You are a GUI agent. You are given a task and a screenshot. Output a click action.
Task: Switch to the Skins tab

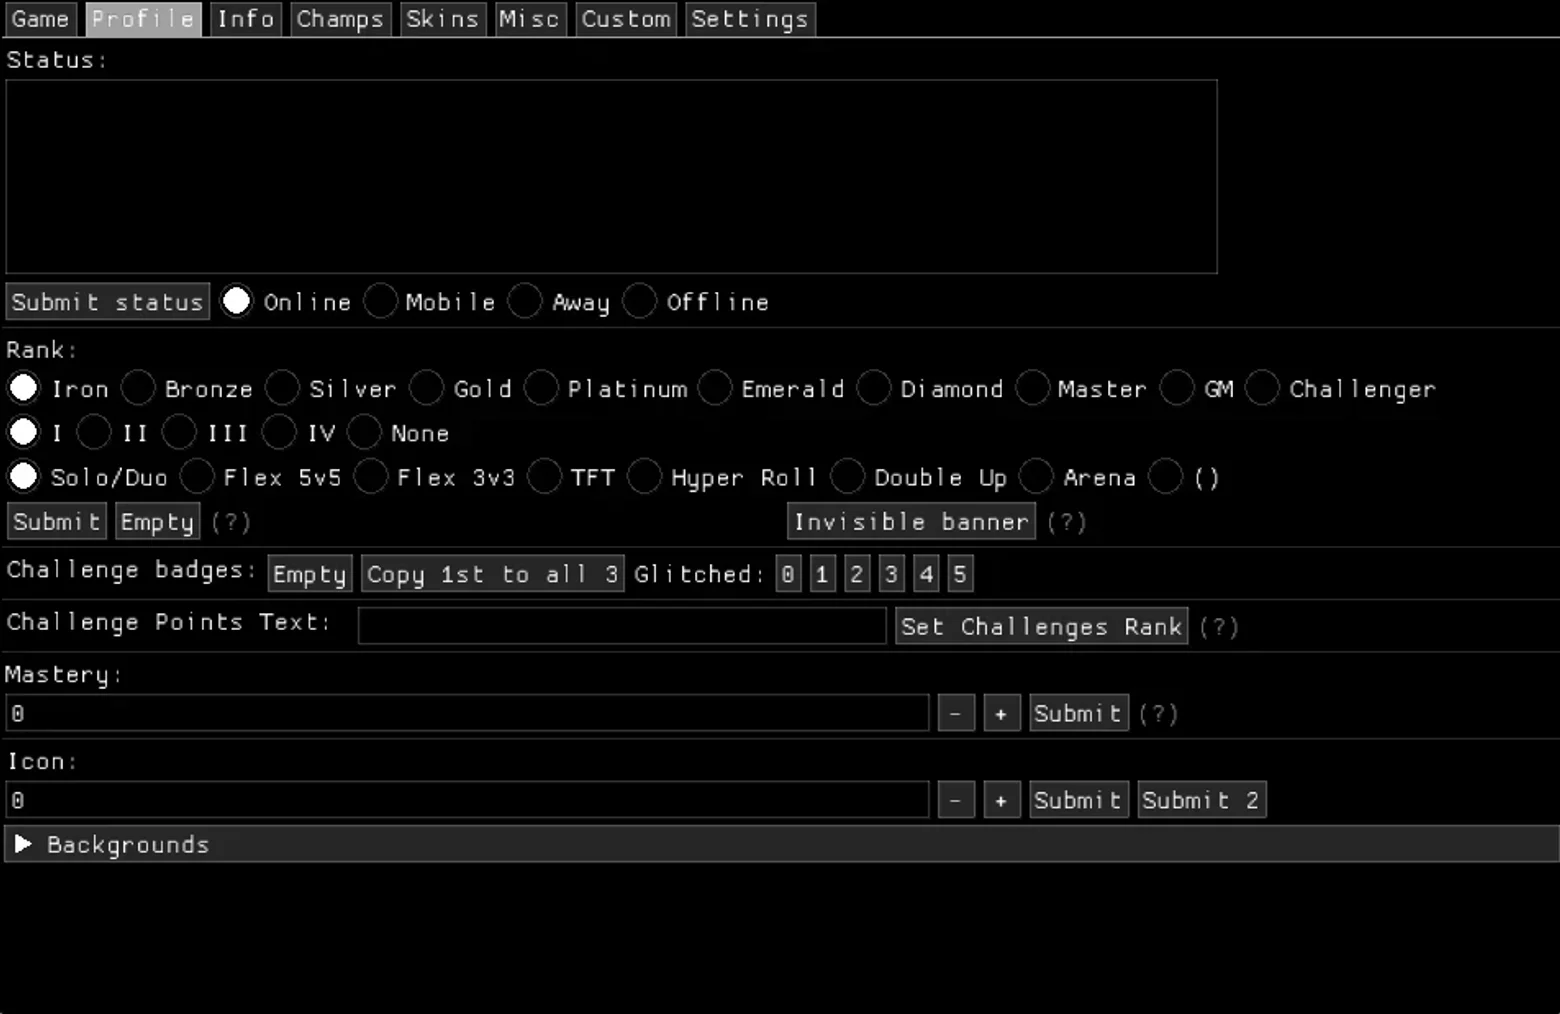[x=442, y=19]
